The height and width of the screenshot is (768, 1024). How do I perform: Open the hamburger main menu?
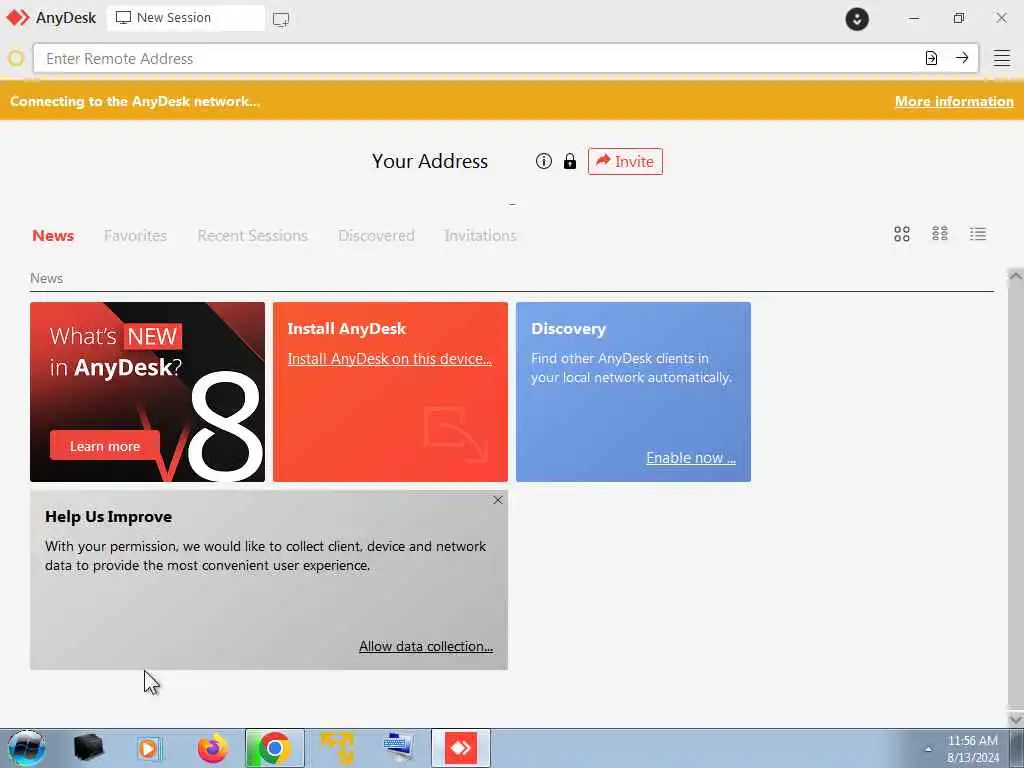1002,58
